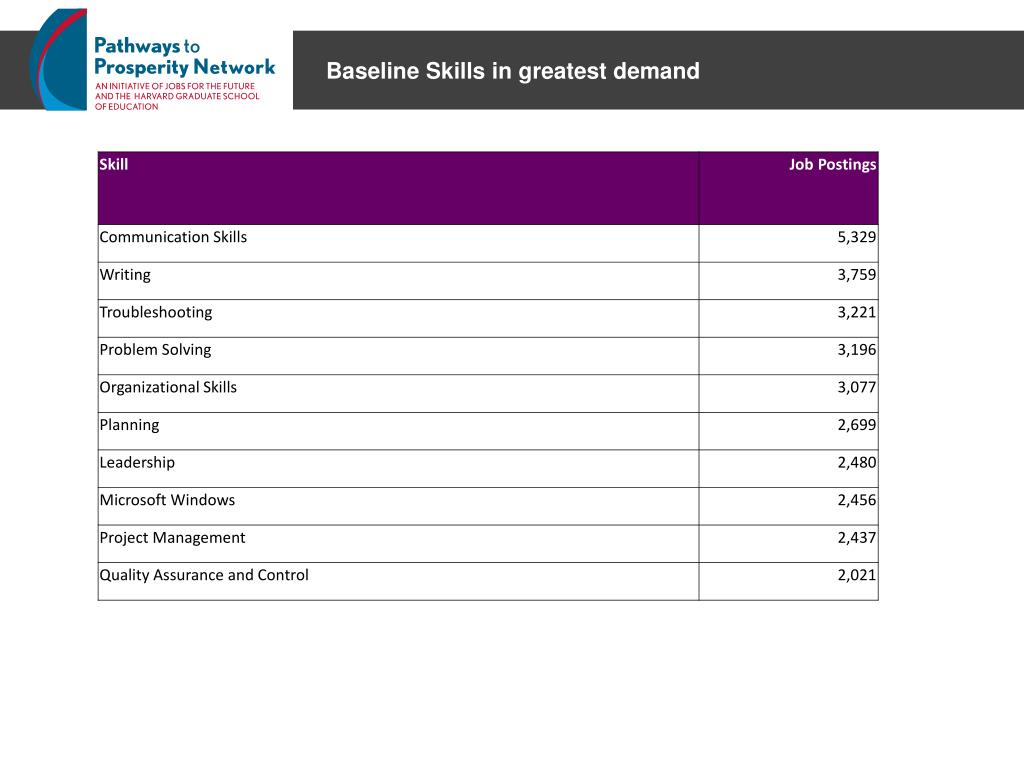Click the value 2,480

pyautogui.click(x=857, y=462)
